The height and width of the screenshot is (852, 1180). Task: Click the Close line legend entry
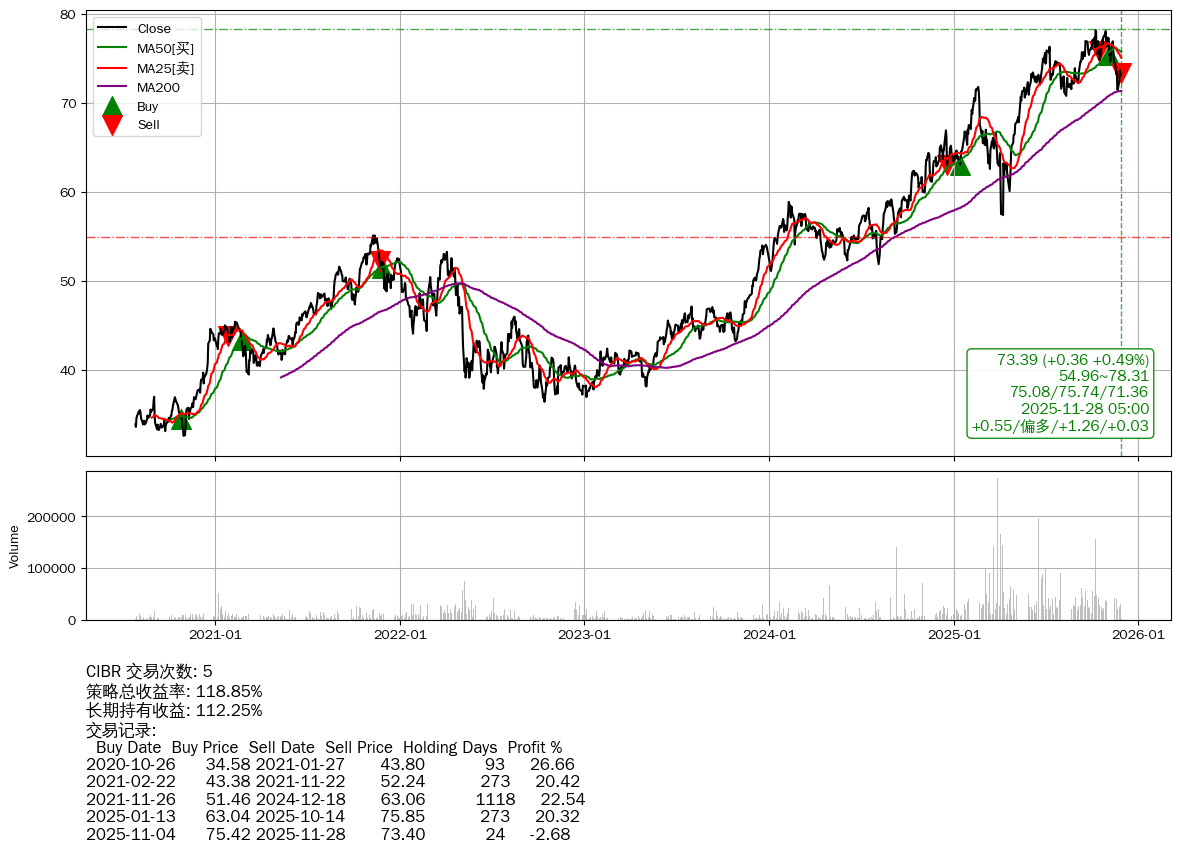[154, 29]
